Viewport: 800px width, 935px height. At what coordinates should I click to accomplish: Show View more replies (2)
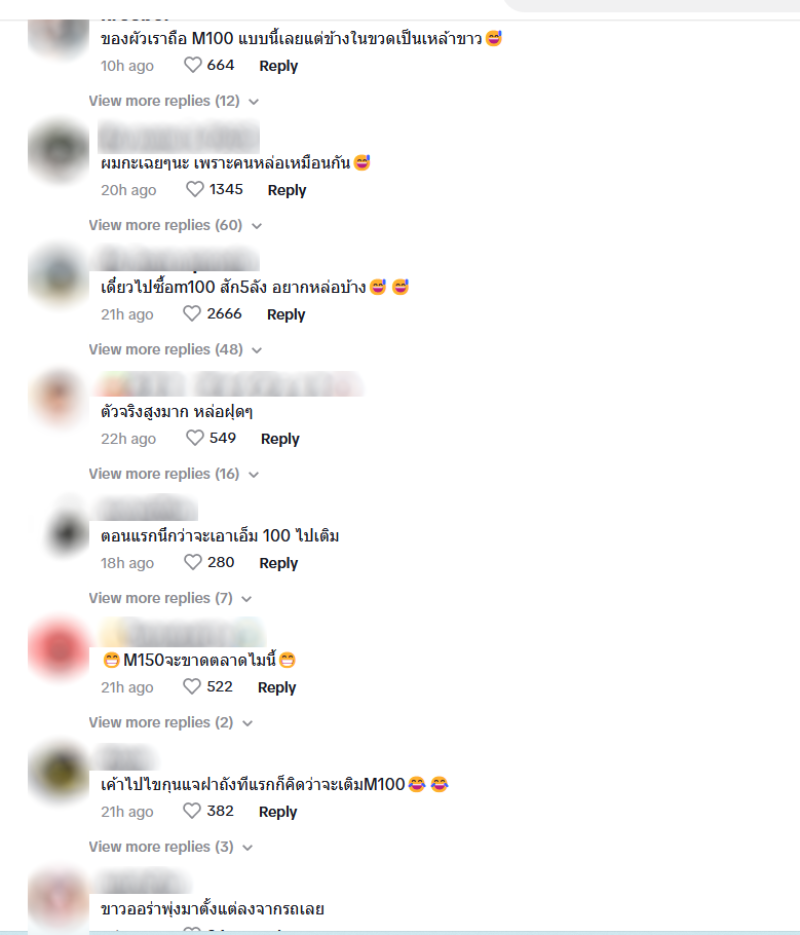click(170, 723)
